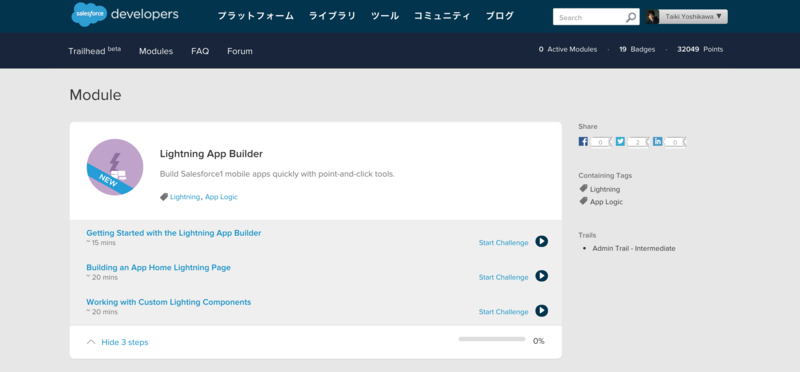Click the module description about Salesforce1 apps

pos(278,174)
